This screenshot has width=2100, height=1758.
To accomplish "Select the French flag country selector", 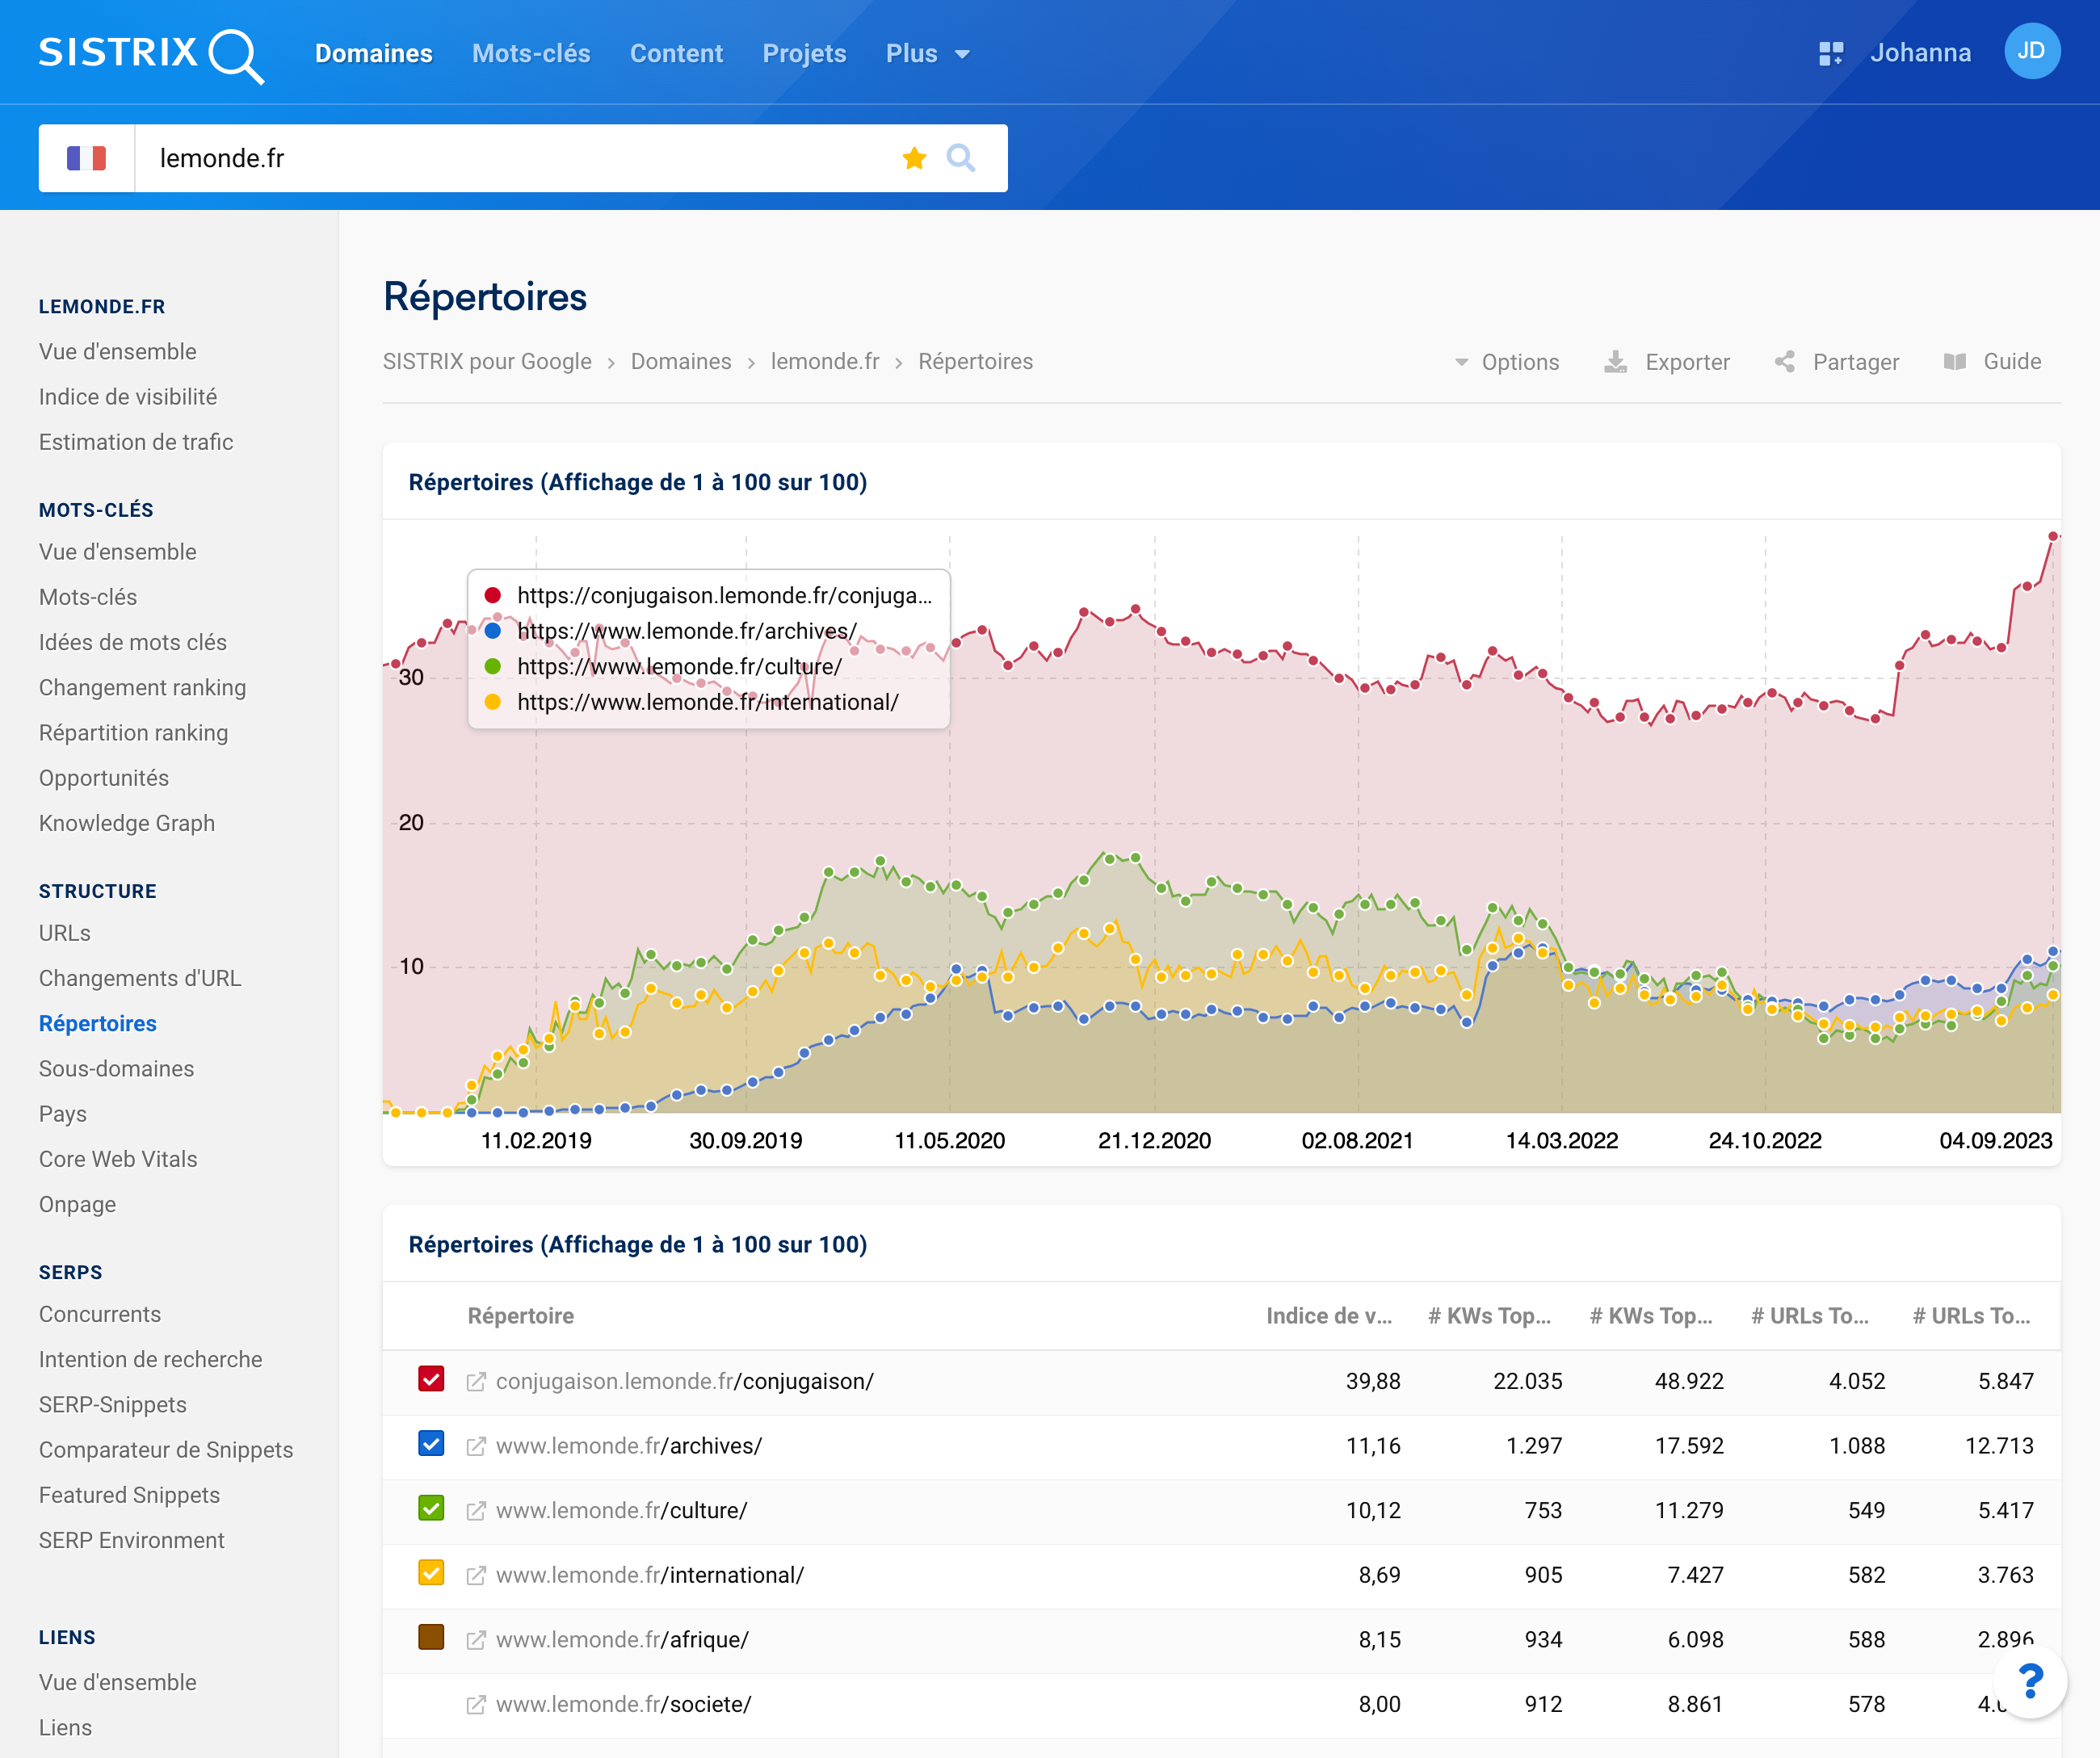I will click(87, 158).
